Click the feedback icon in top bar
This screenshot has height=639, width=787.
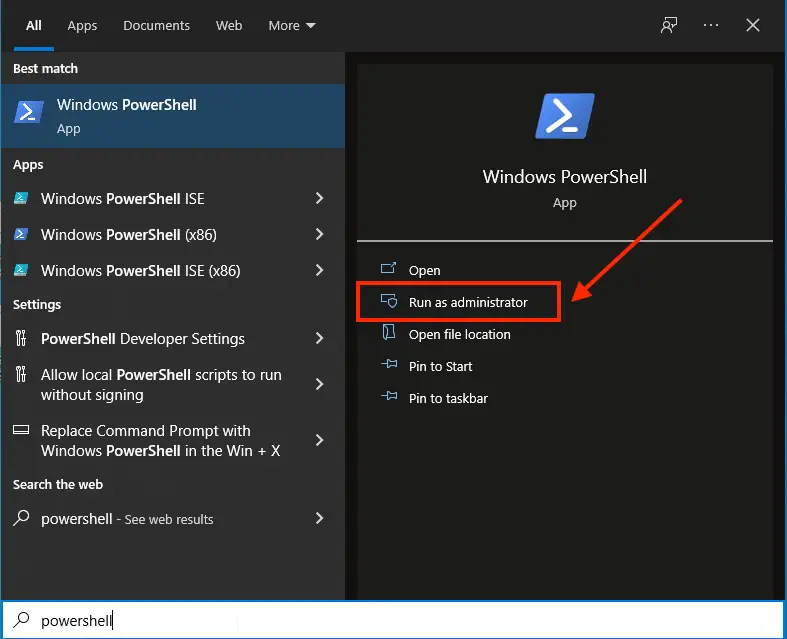click(669, 25)
